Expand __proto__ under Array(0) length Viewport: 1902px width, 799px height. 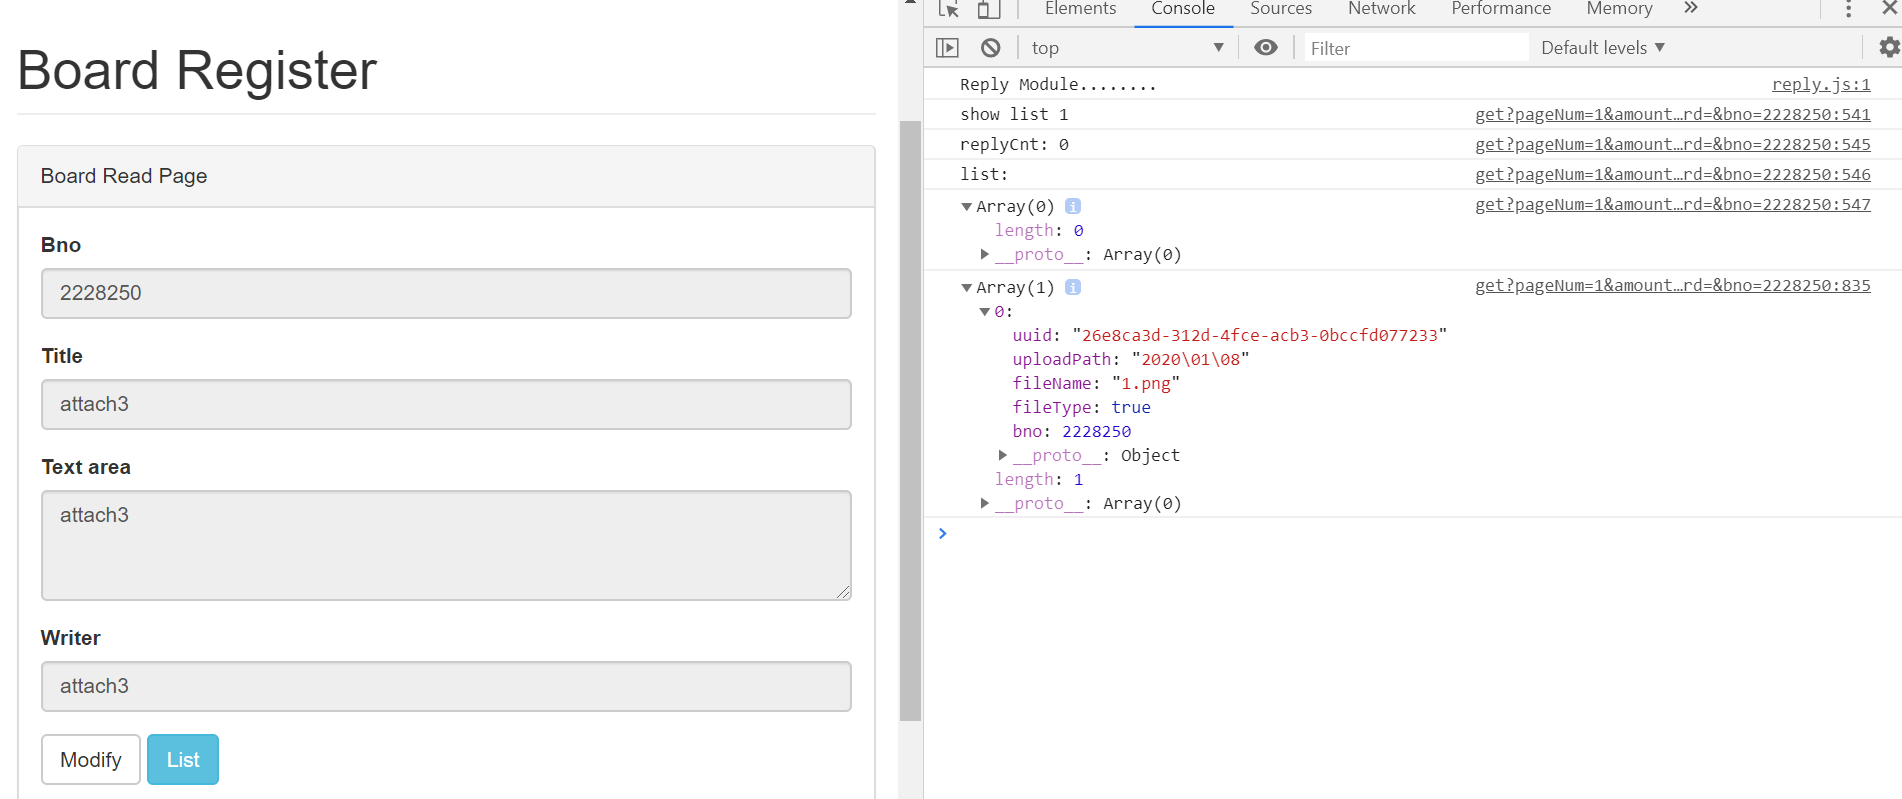985,254
